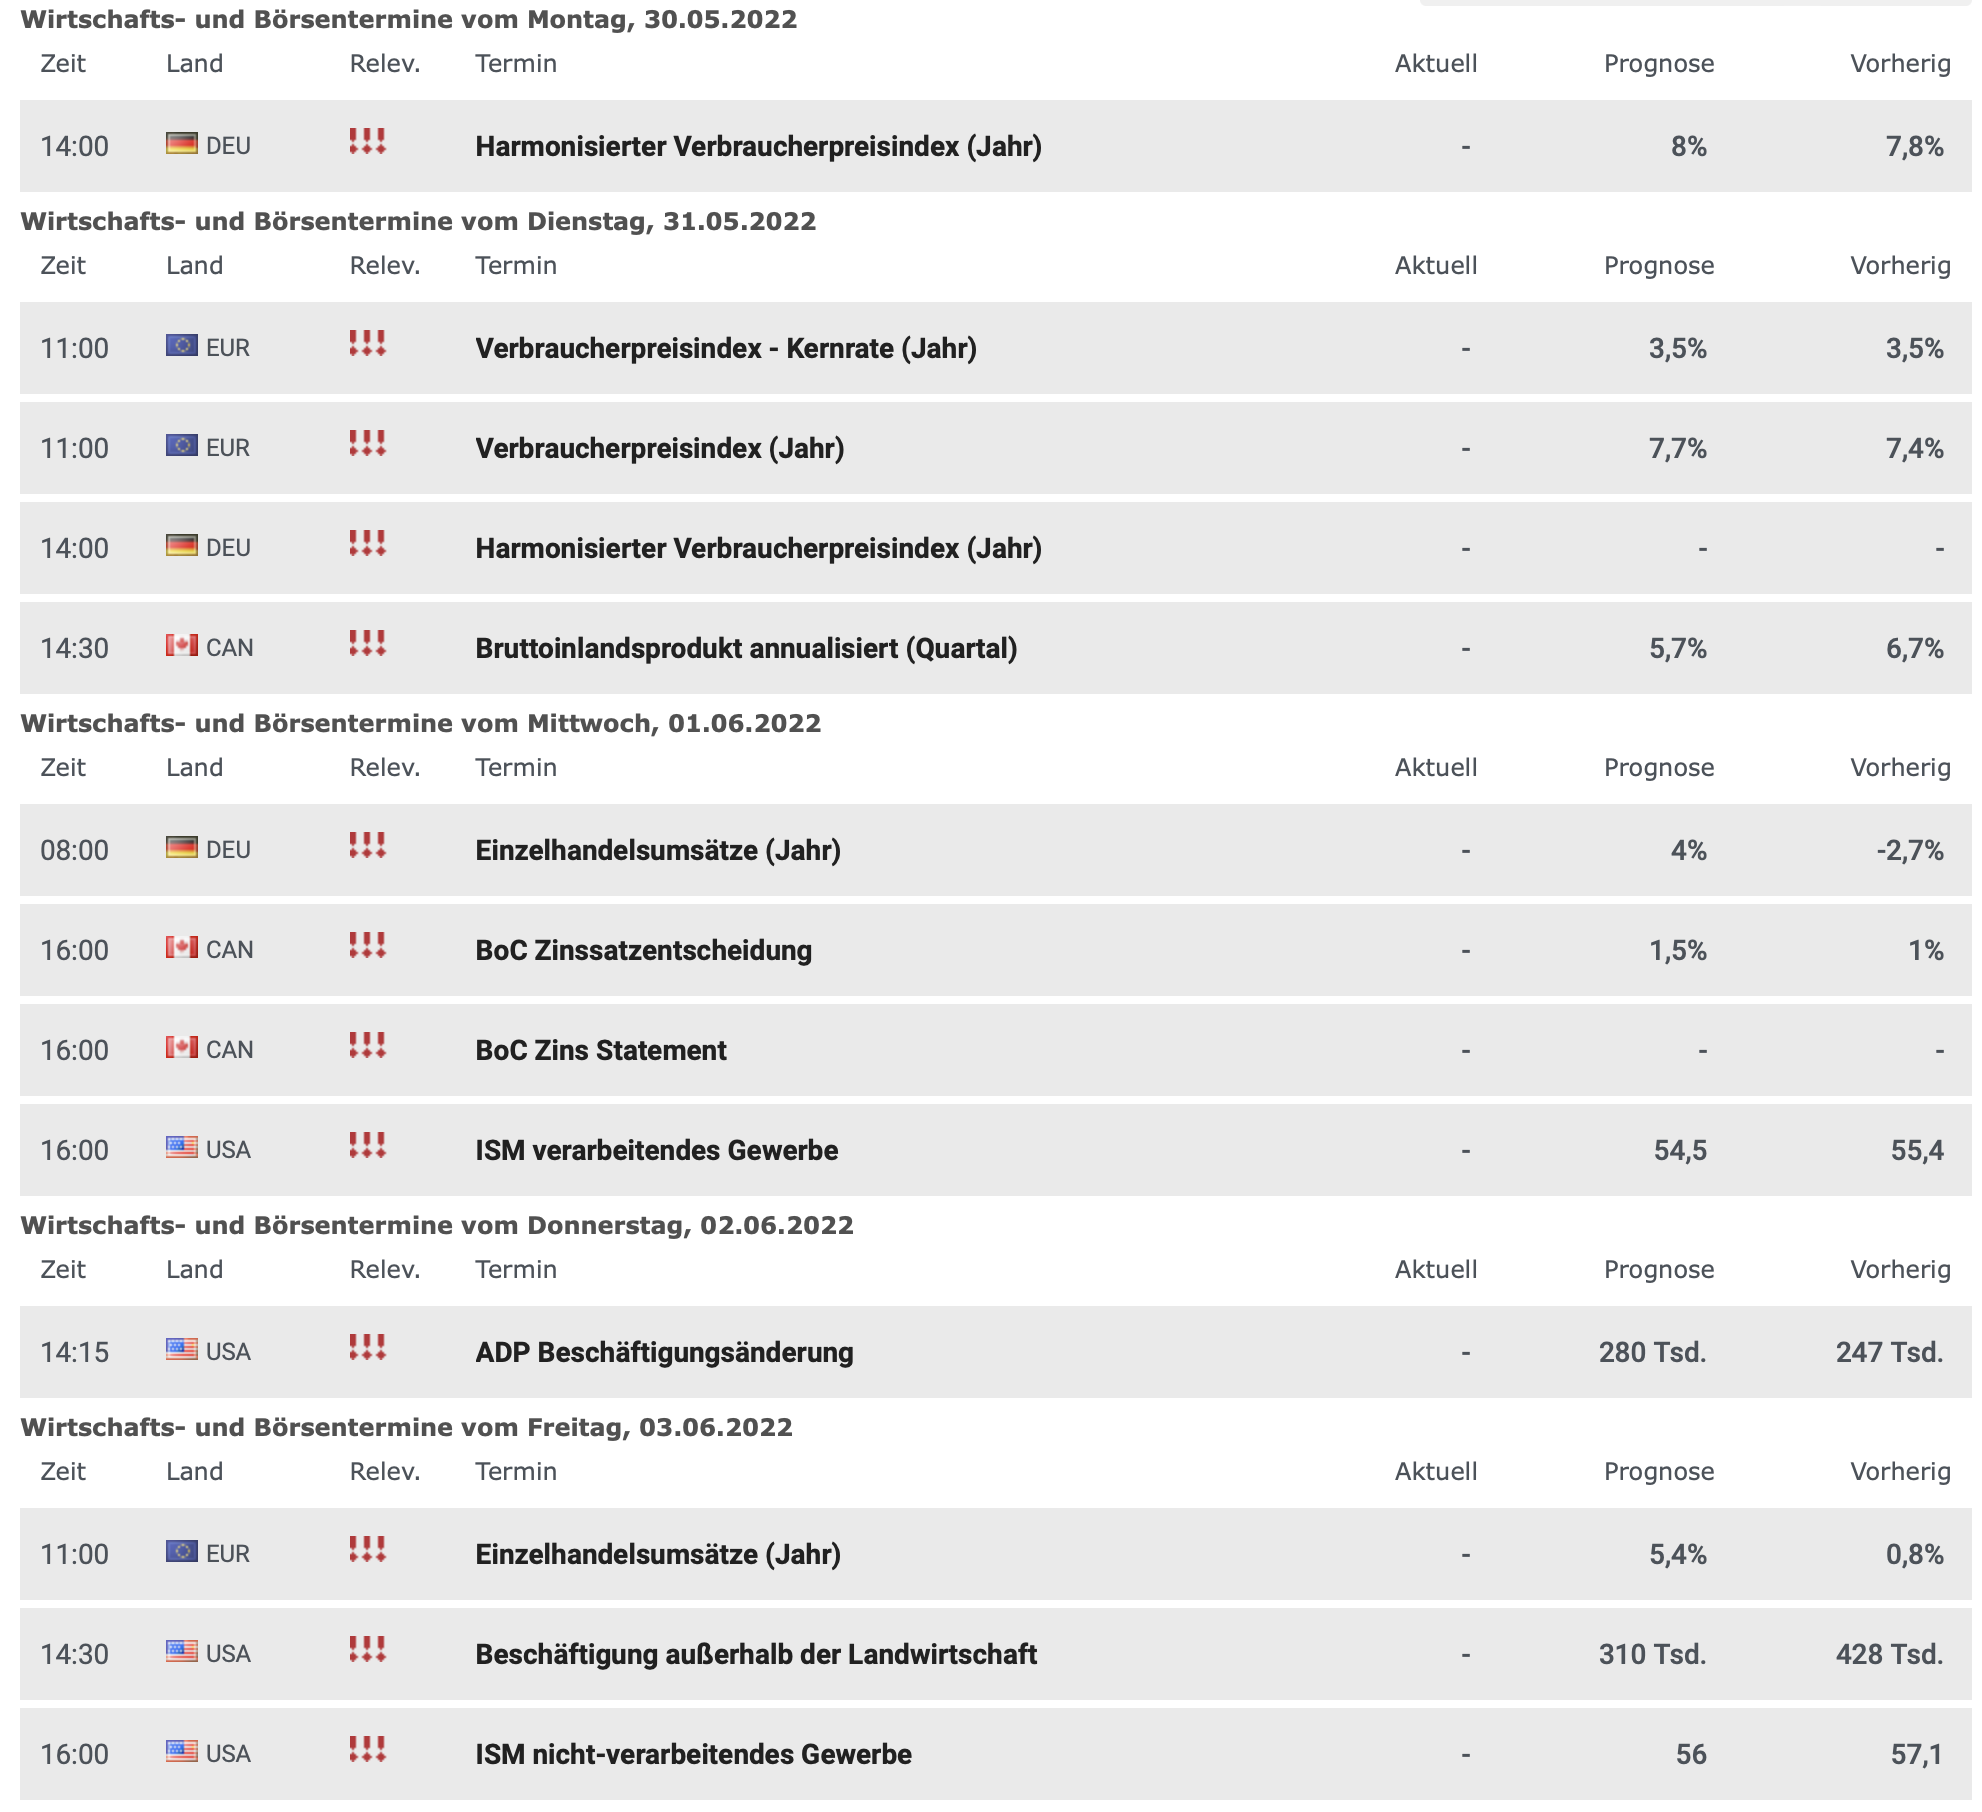Click EU flag beside Verbraucherpreisindex - Kernrate row

point(182,346)
